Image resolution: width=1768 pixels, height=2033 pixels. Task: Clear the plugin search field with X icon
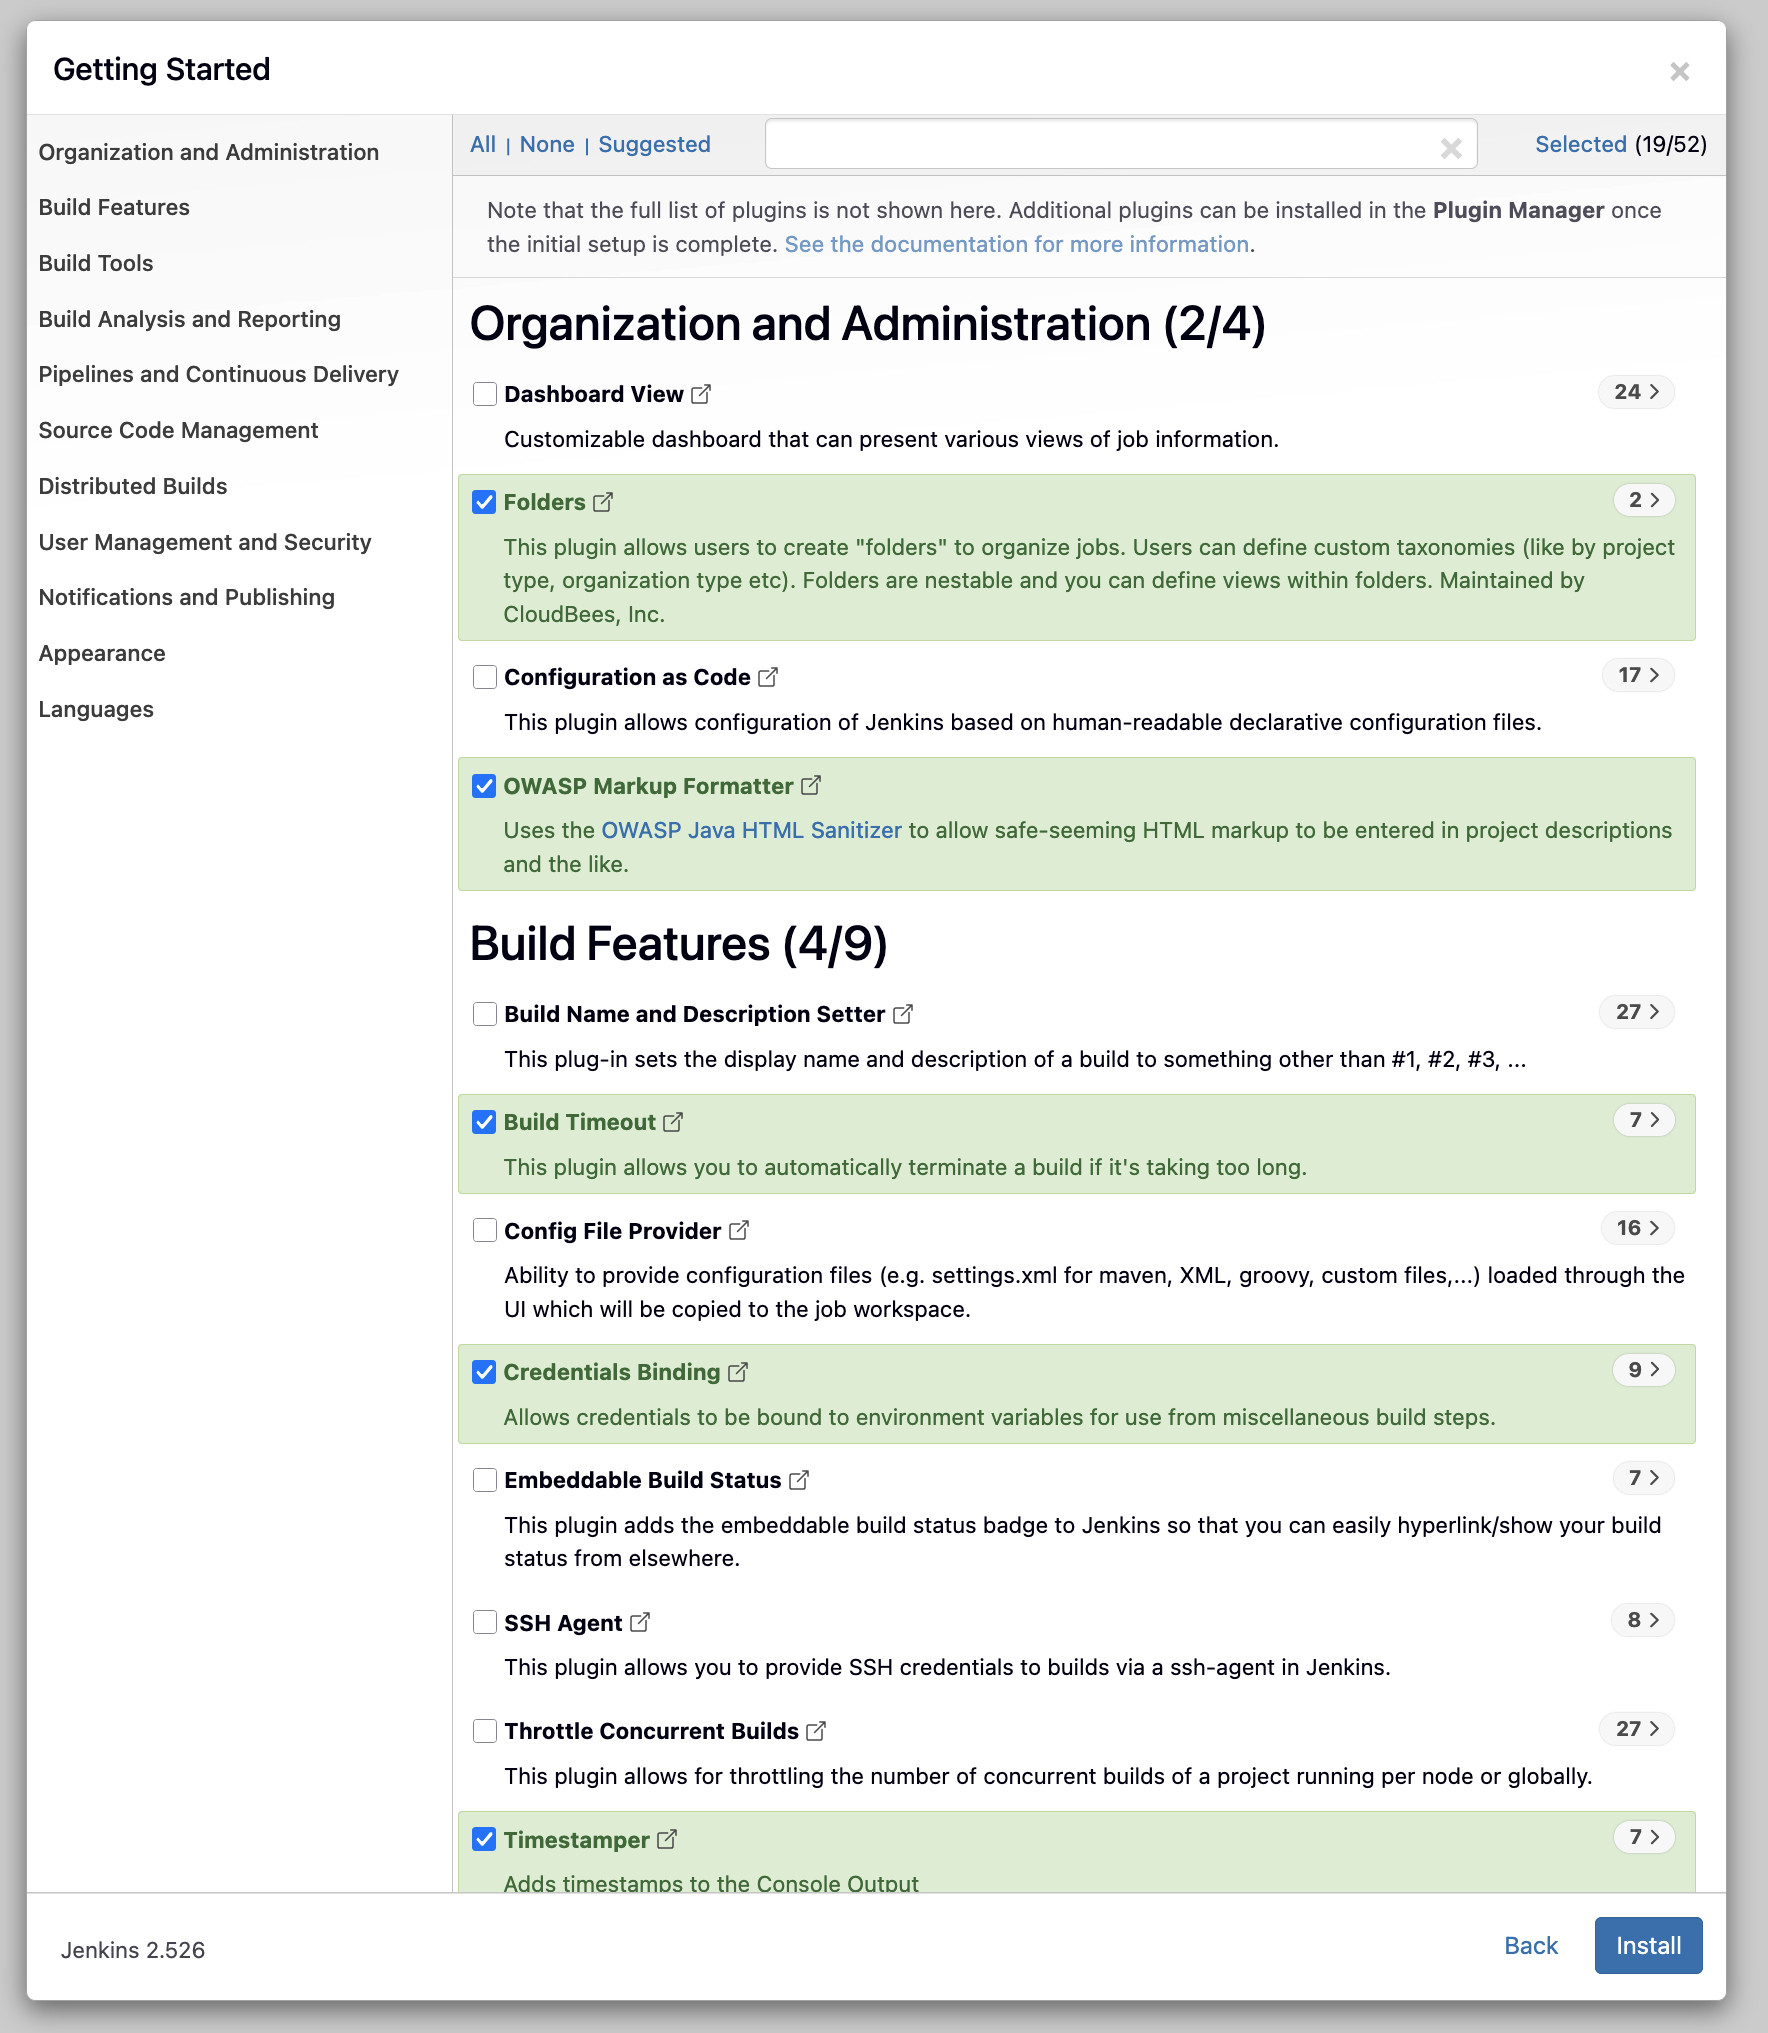pos(1451,148)
